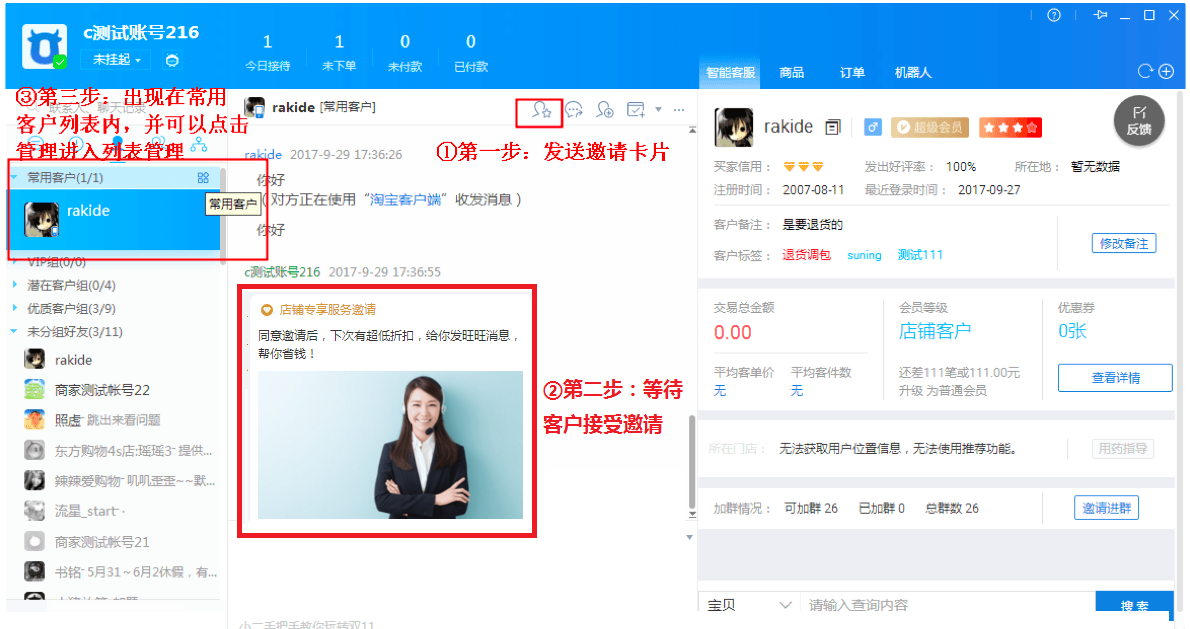Switch to the 订单 tab
Image resolution: width=1190 pixels, height=629 pixels.
[852, 73]
